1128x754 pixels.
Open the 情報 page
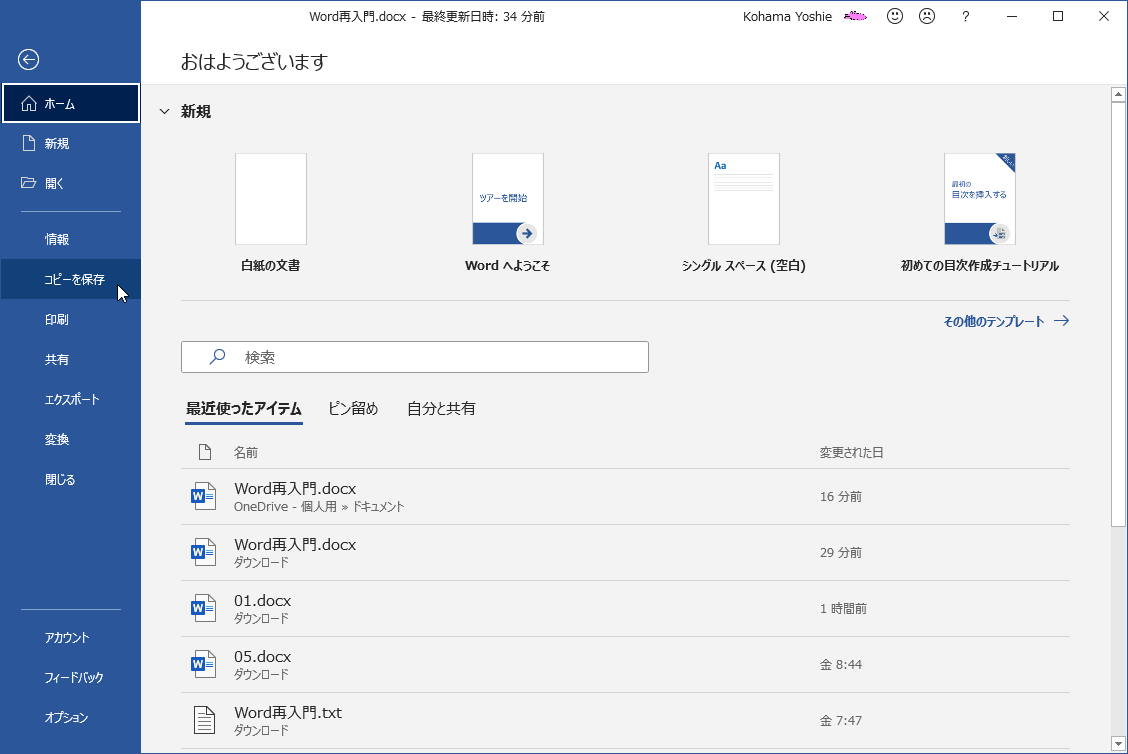coord(70,239)
